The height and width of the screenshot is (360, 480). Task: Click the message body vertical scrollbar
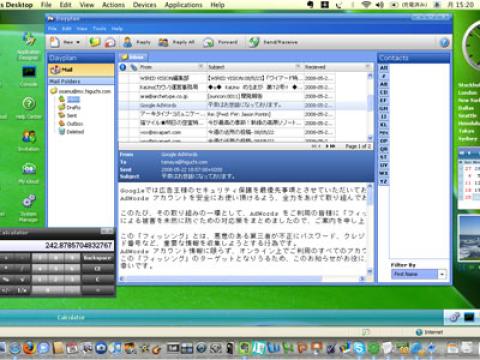370,229
